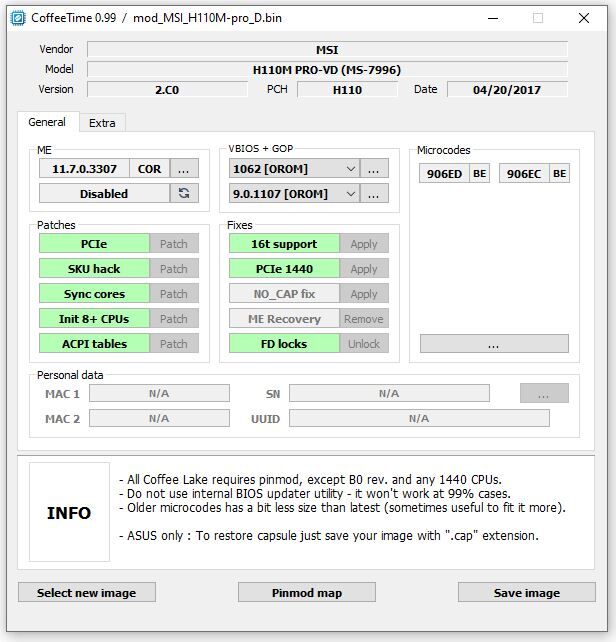Click the BE revision next to 906ED
616x642 pixels.
[480, 173]
